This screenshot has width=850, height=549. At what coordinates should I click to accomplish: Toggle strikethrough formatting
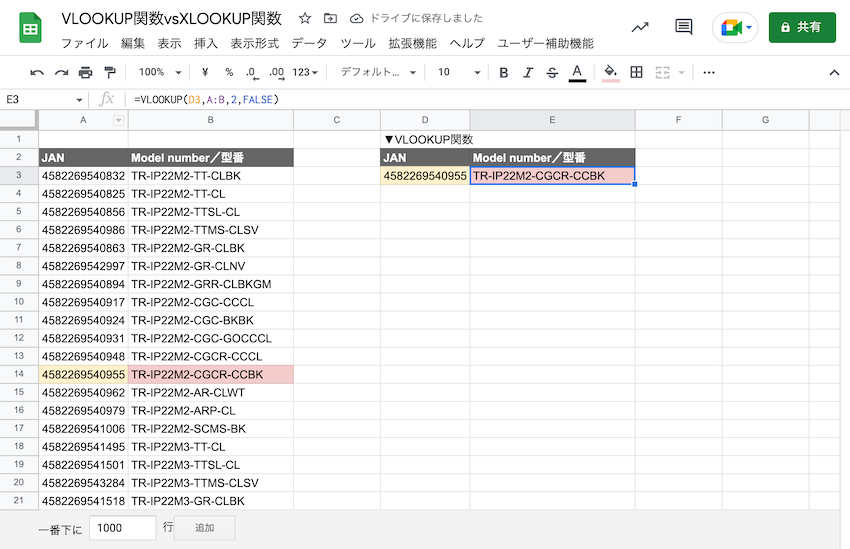552,72
